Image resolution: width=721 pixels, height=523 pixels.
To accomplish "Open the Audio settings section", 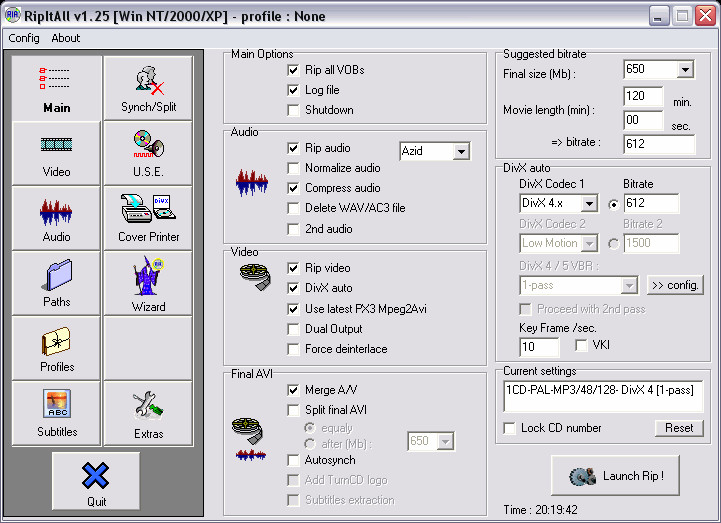I will [x=57, y=218].
